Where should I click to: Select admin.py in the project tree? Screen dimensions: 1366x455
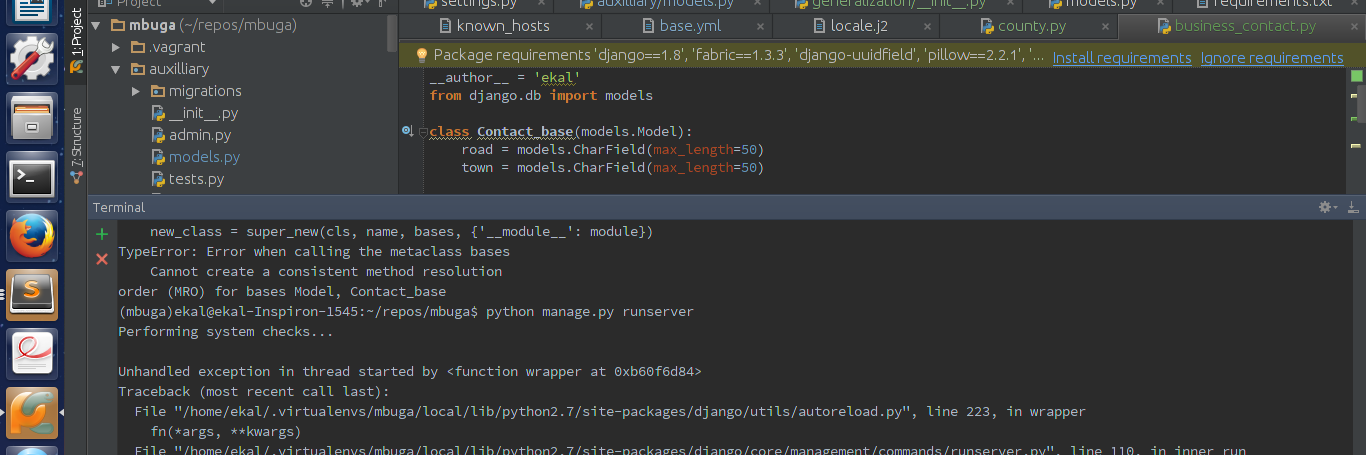[200, 135]
